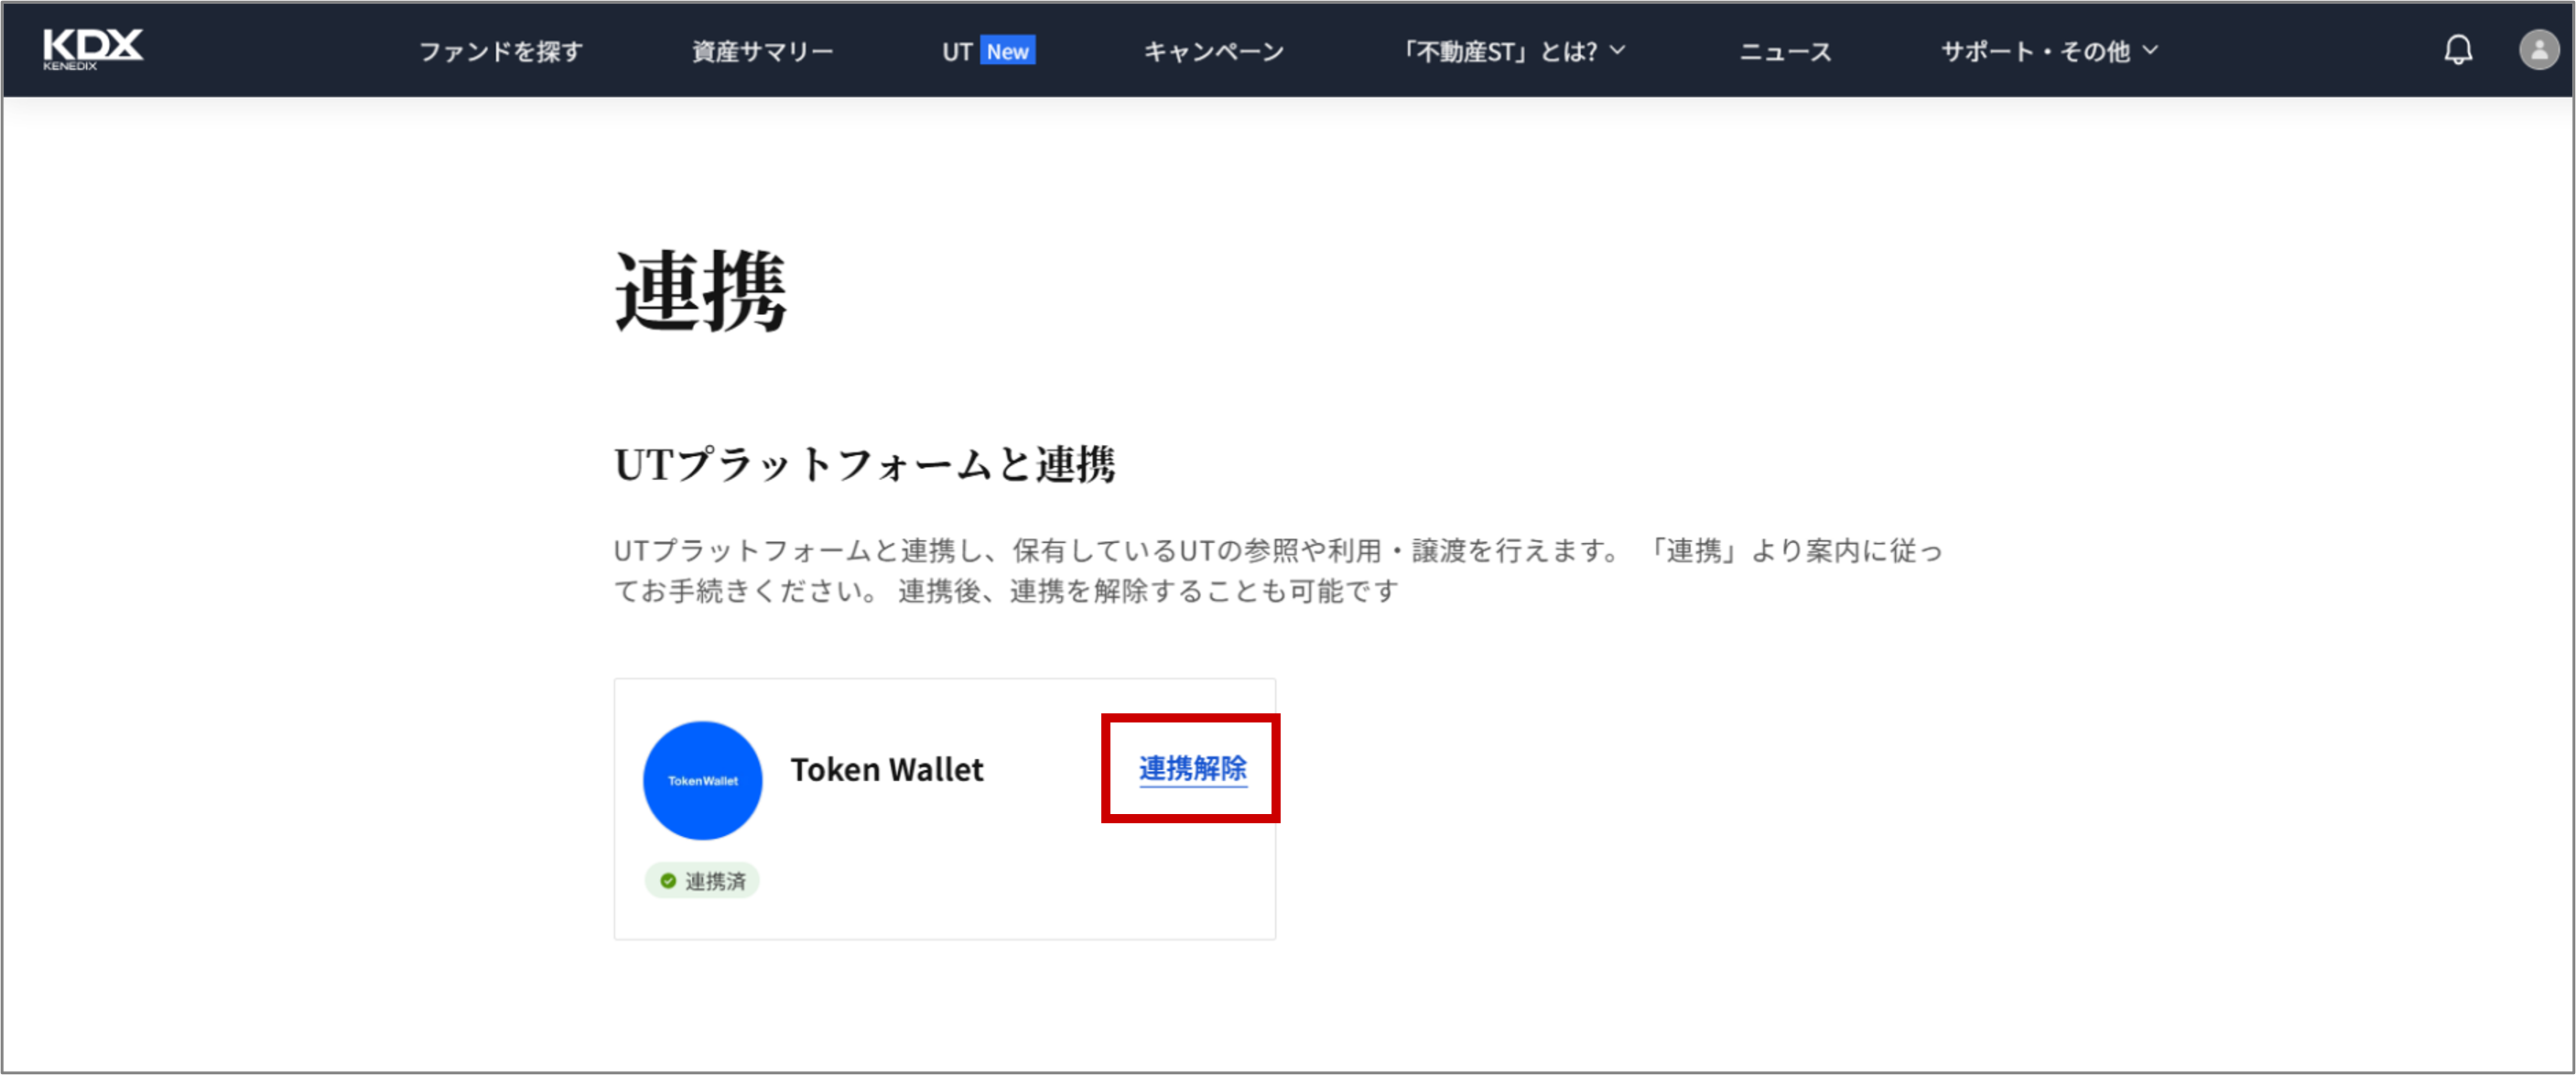The height and width of the screenshot is (1075, 2576).
Task: Open the notification bell icon
Action: 2458,50
